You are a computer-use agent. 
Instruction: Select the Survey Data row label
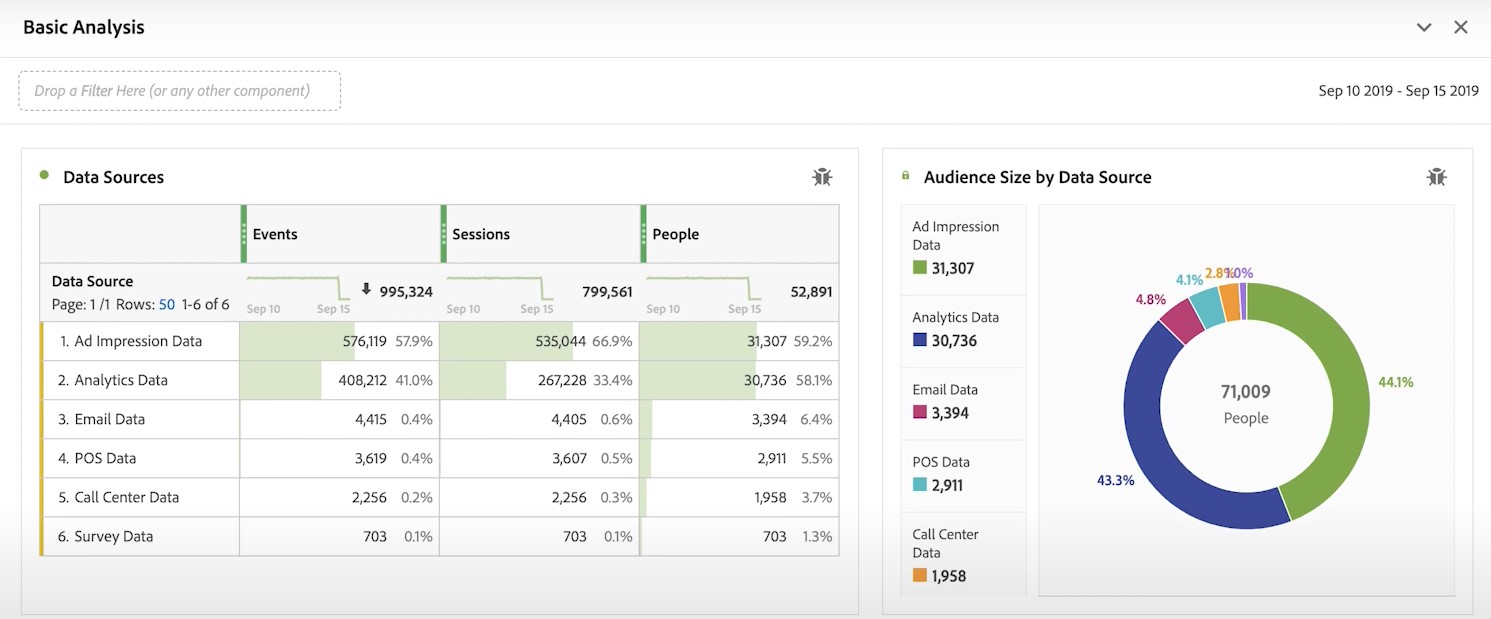point(113,536)
